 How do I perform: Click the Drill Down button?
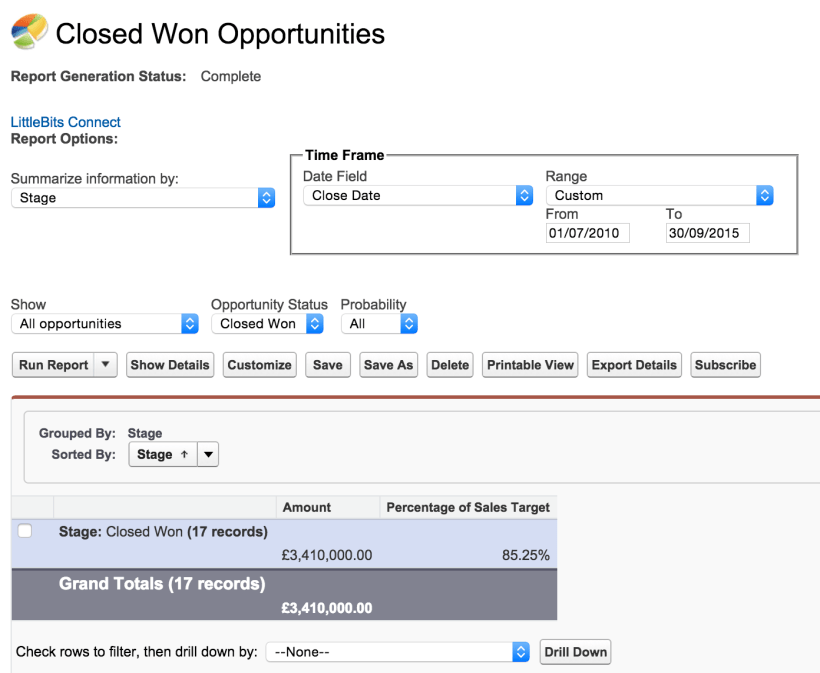(575, 652)
